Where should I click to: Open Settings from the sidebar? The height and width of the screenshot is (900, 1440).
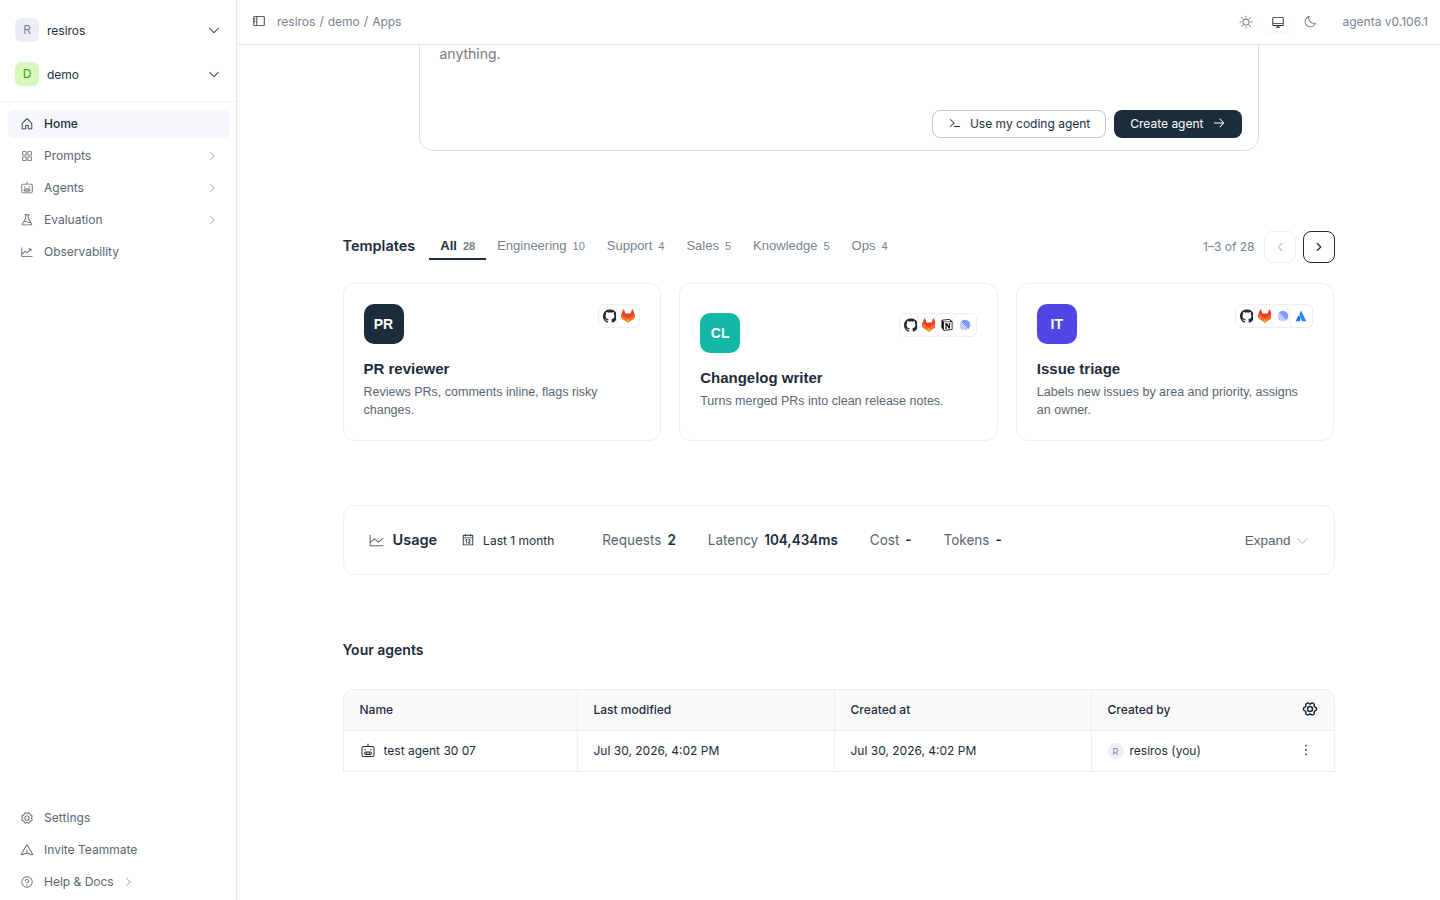[119, 818]
